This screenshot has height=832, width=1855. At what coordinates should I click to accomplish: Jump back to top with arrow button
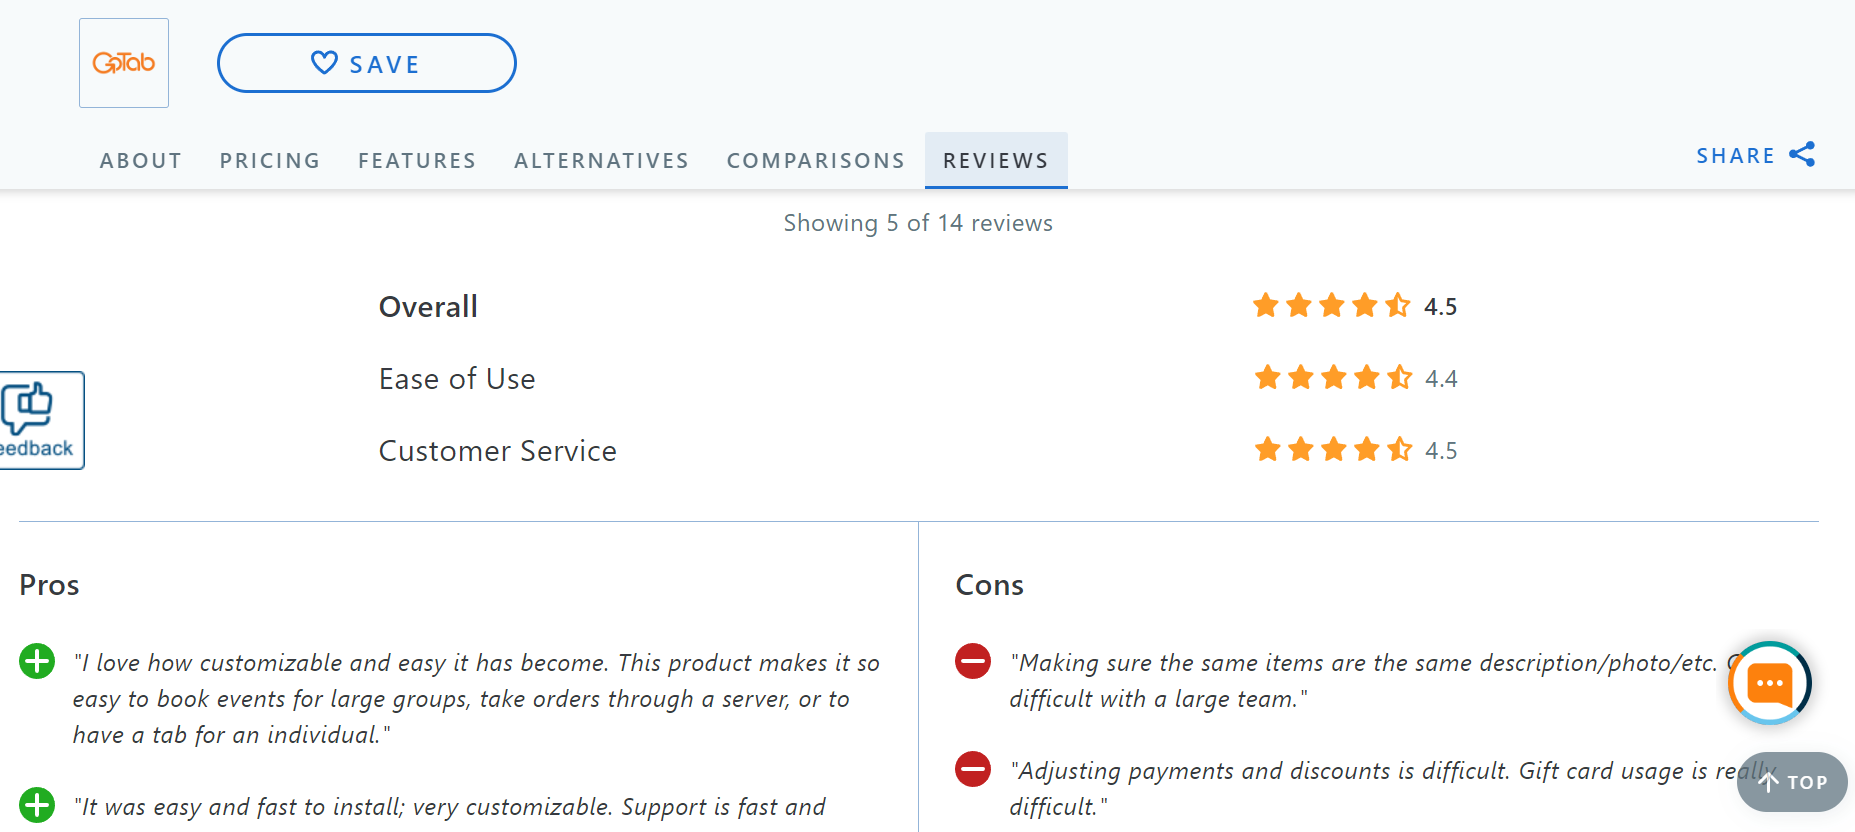tap(1792, 782)
